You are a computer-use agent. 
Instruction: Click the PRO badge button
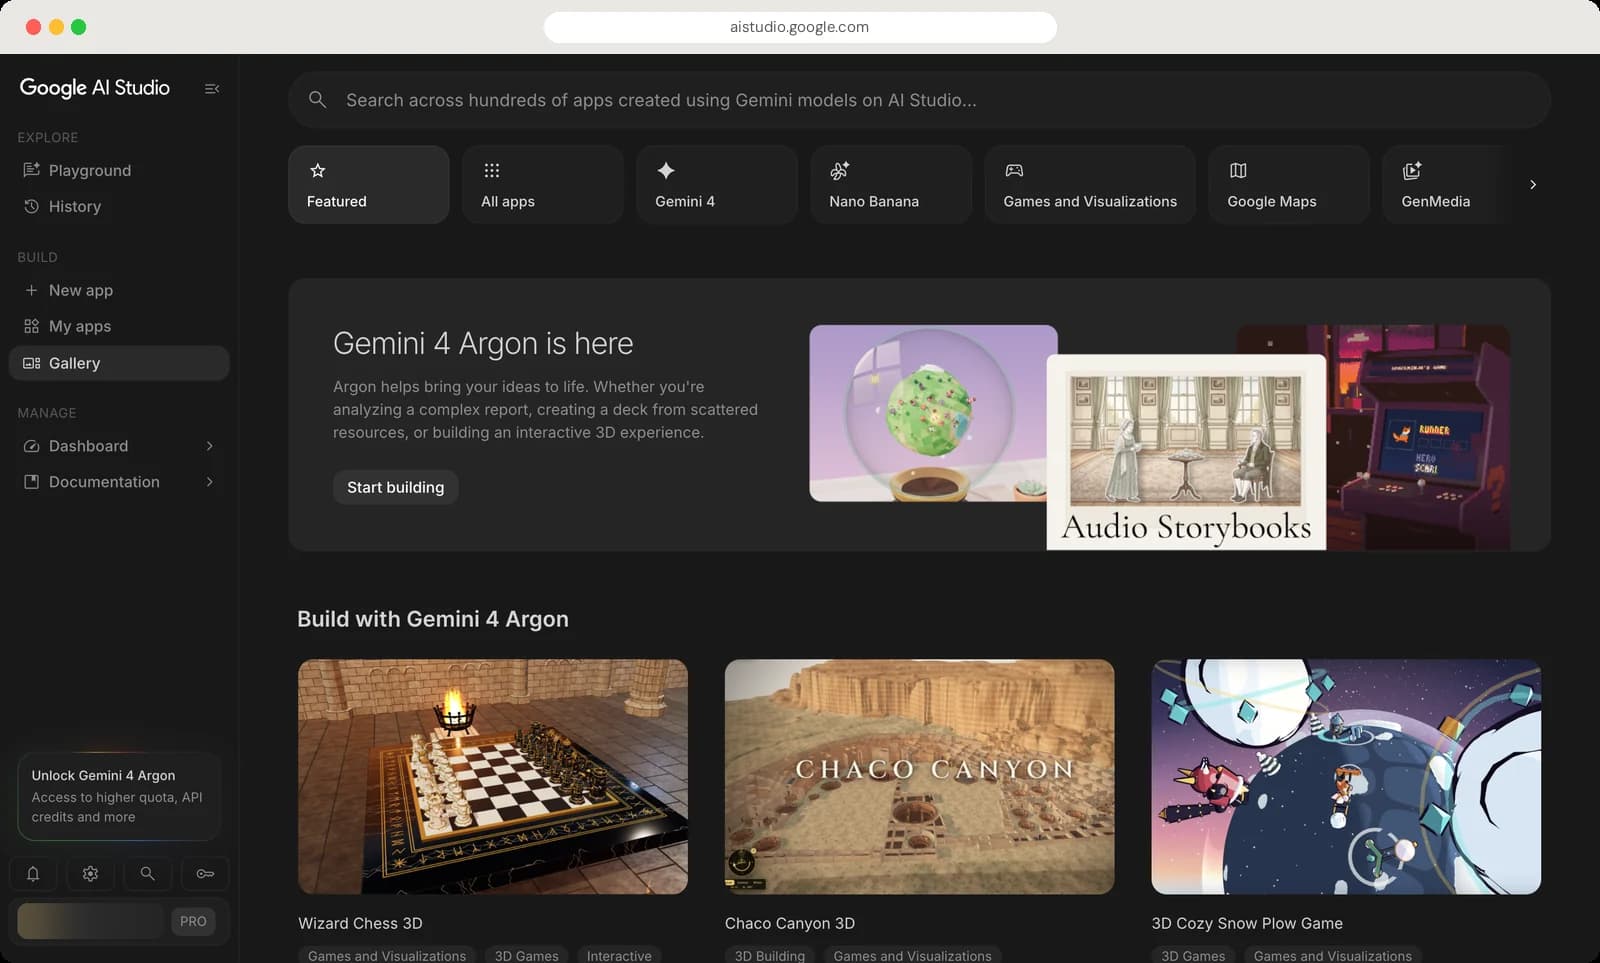(193, 921)
